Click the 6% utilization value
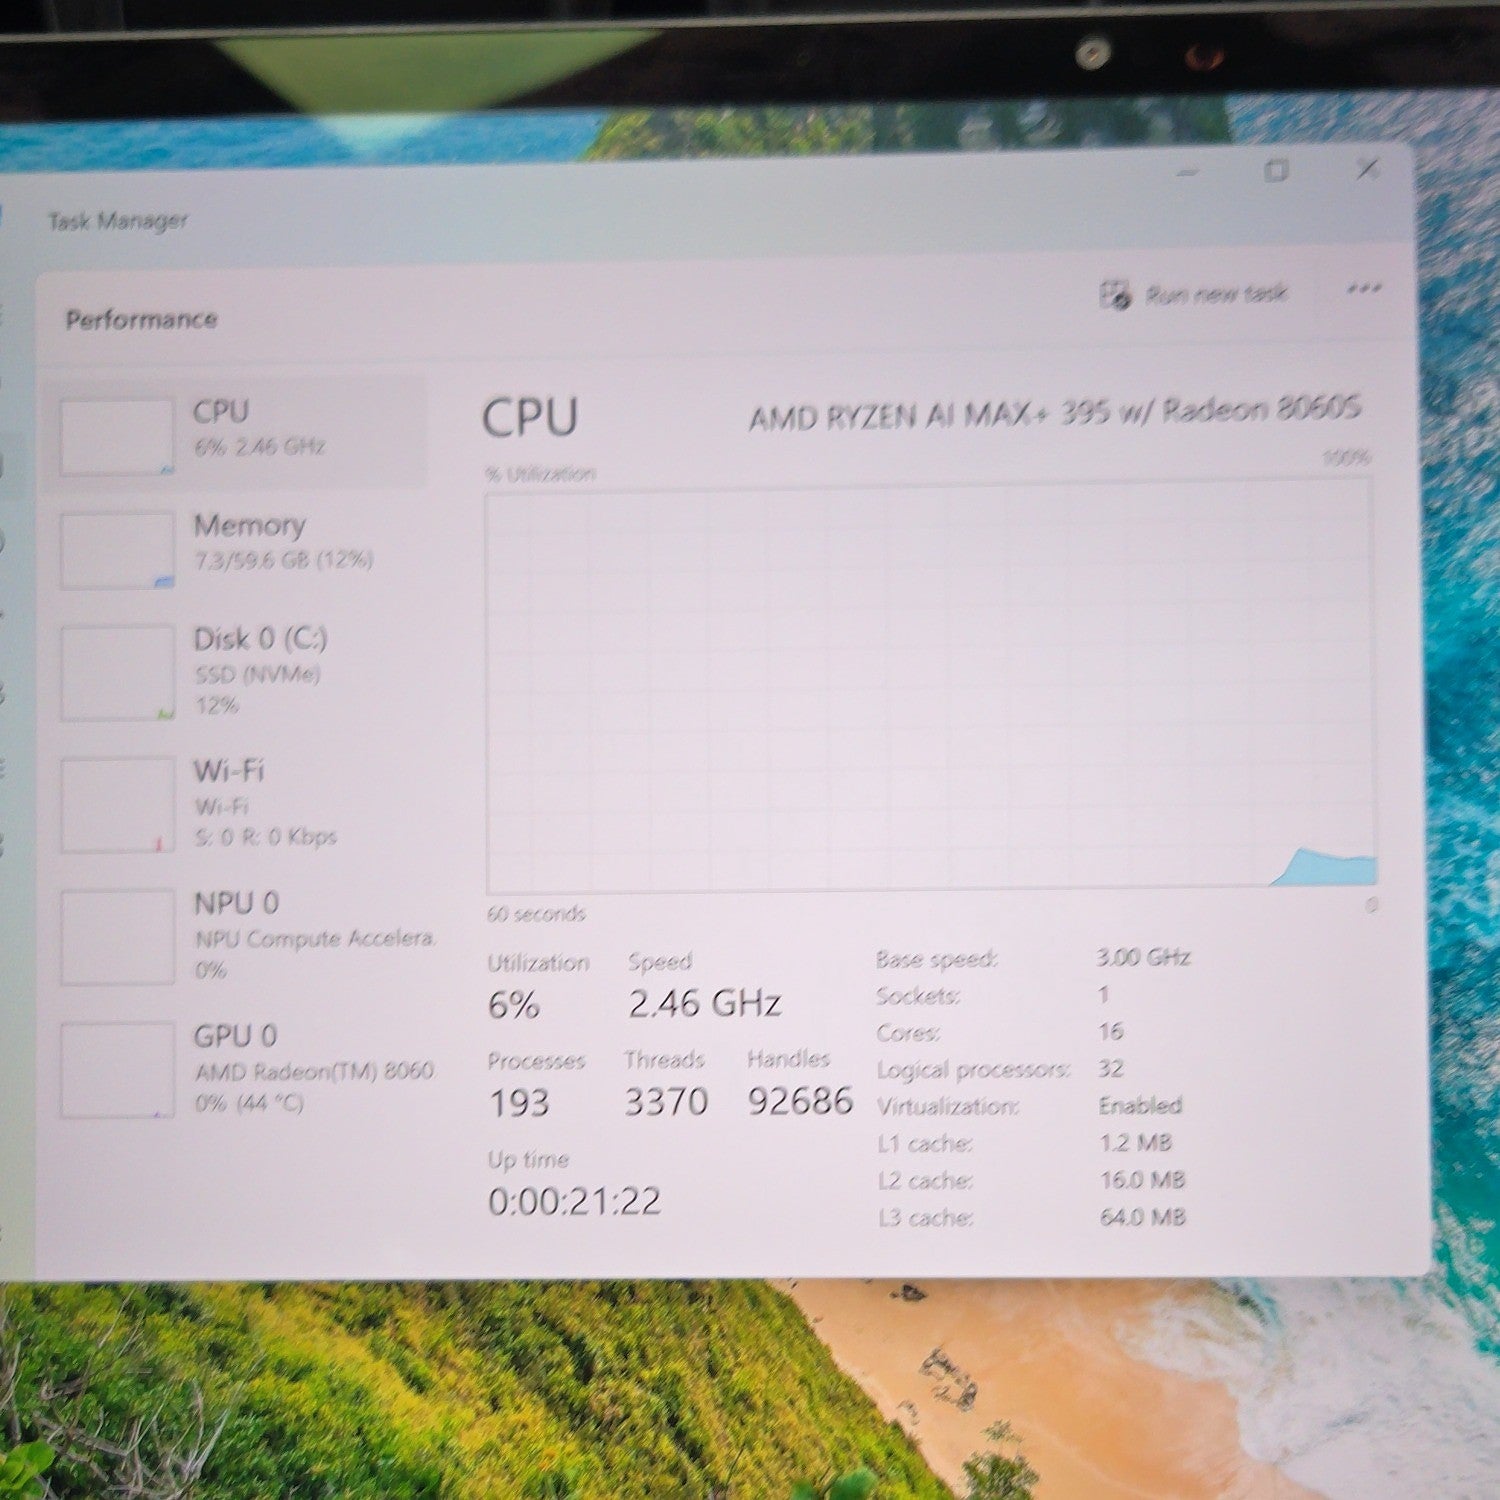Image resolution: width=1500 pixels, height=1500 pixels. (514, 1004)
